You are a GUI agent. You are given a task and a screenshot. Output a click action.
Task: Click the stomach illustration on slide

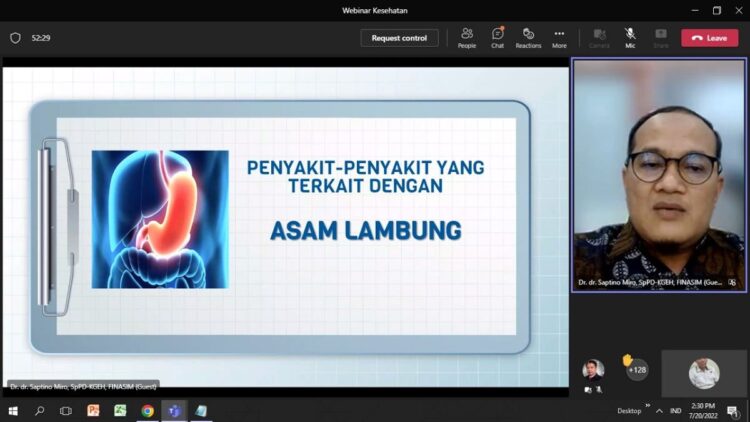160,219
